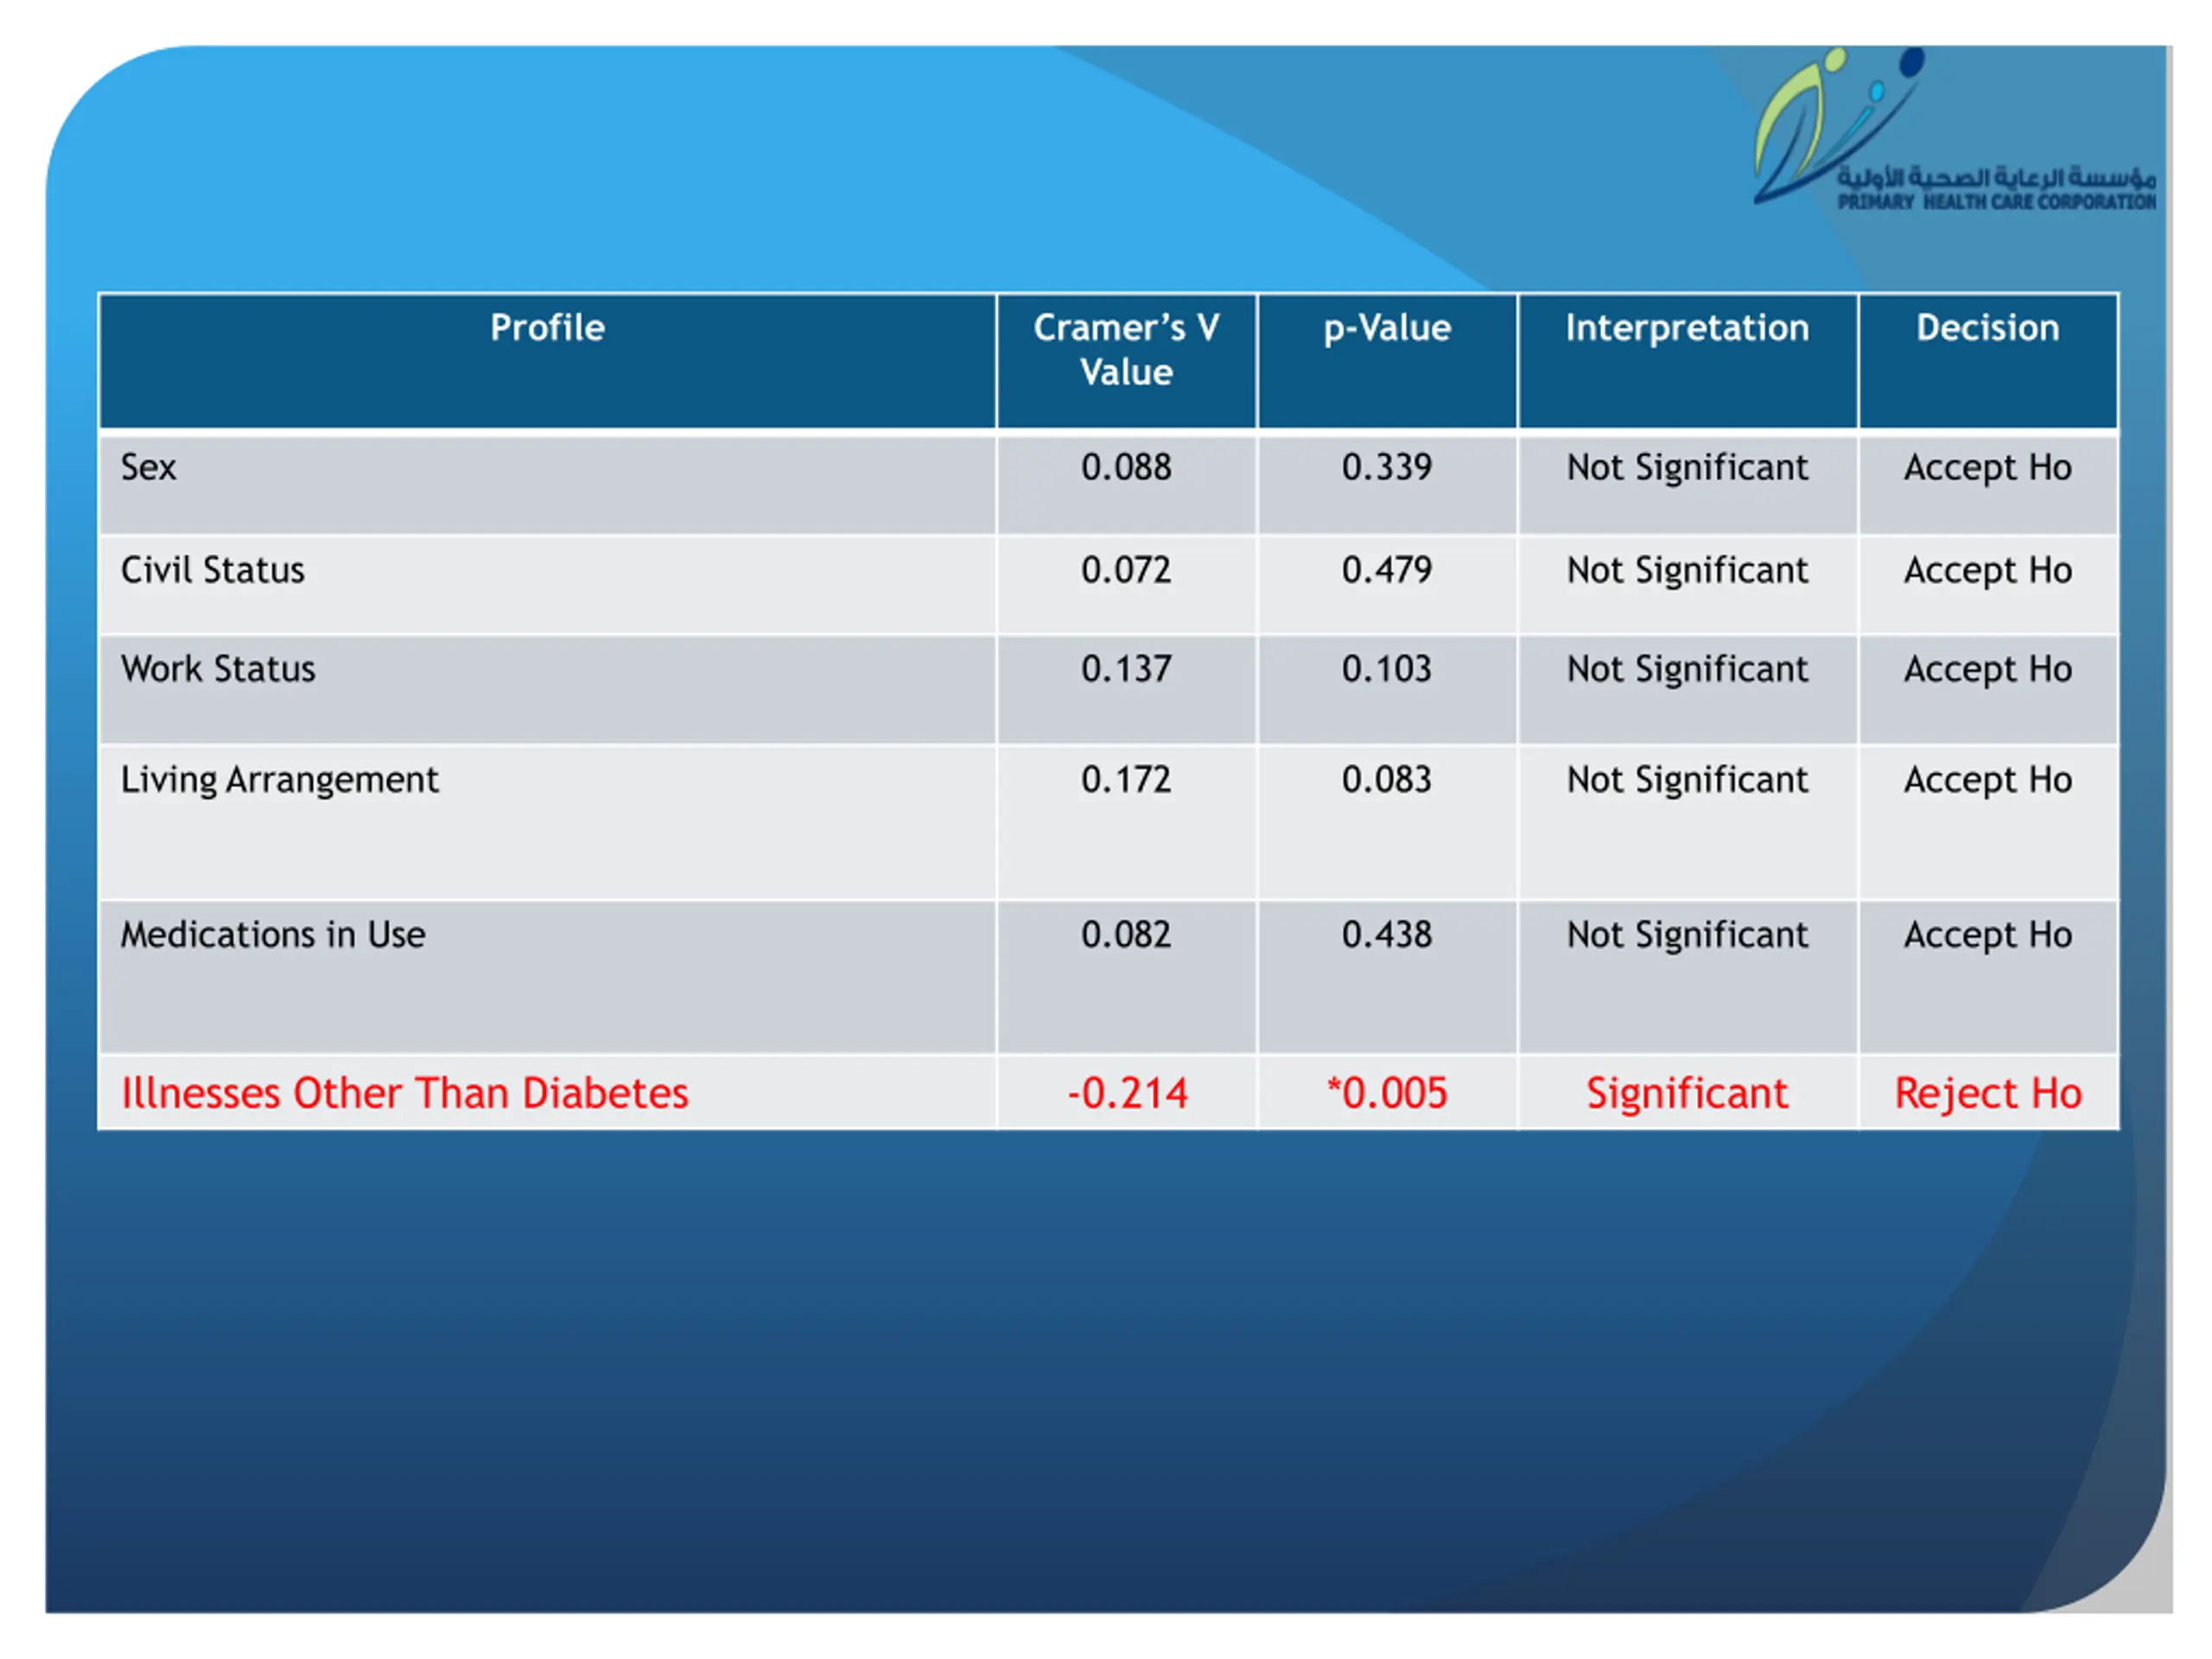Image resolution: width=2212 pixels, height=1659 pixels.
Task: Click the 'p-Value' column header
Action: 1387,329
